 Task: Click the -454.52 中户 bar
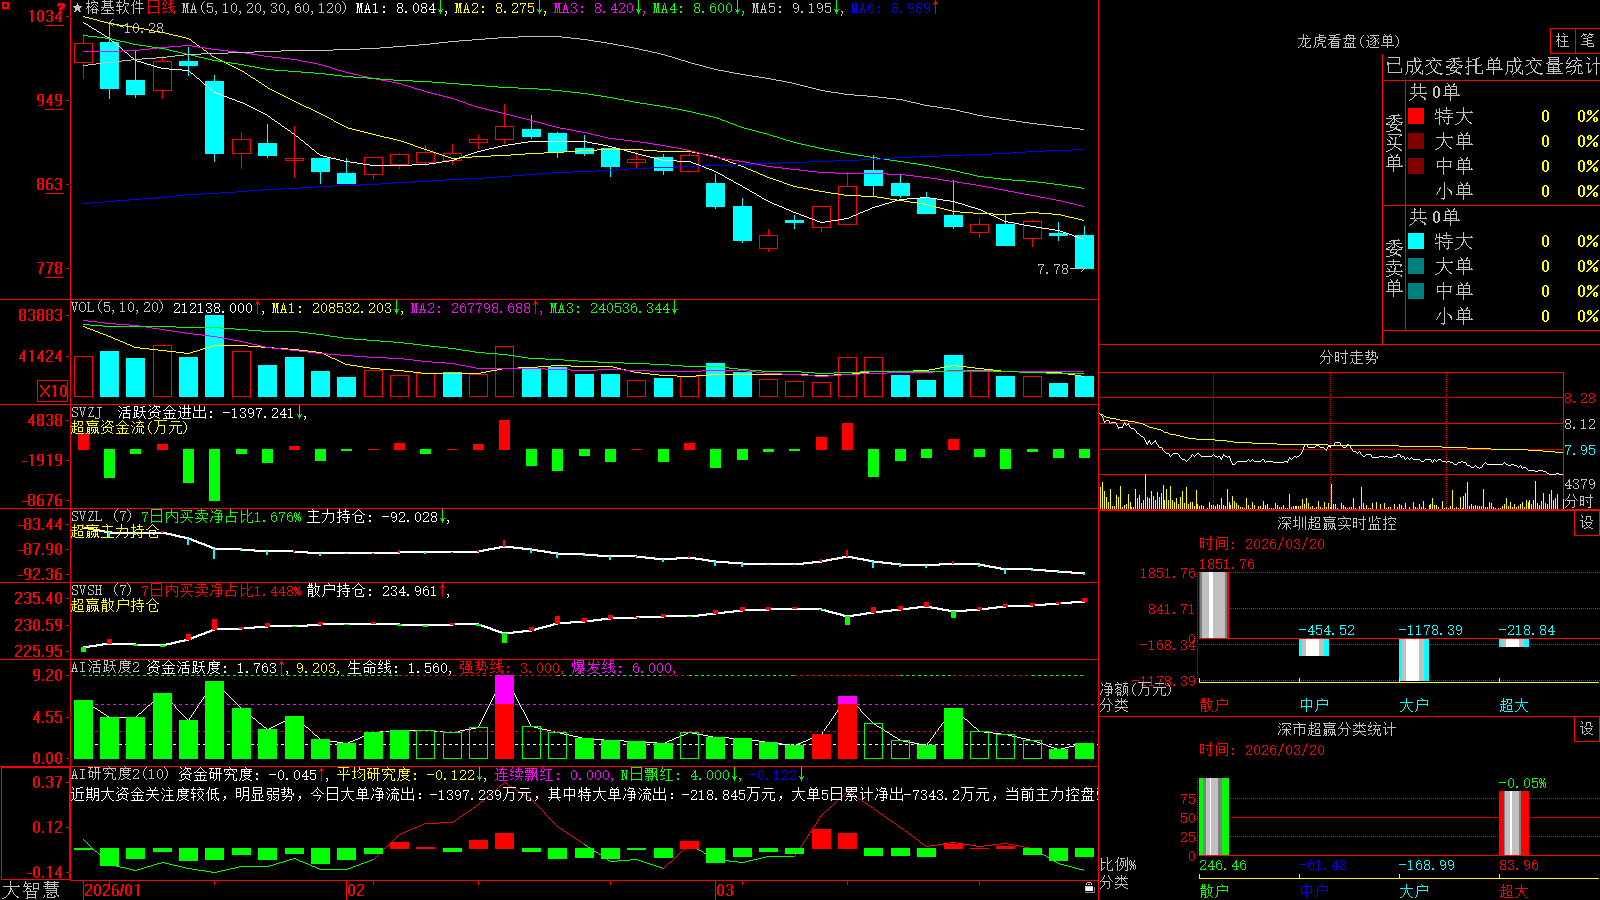[x=1314, y=647]
